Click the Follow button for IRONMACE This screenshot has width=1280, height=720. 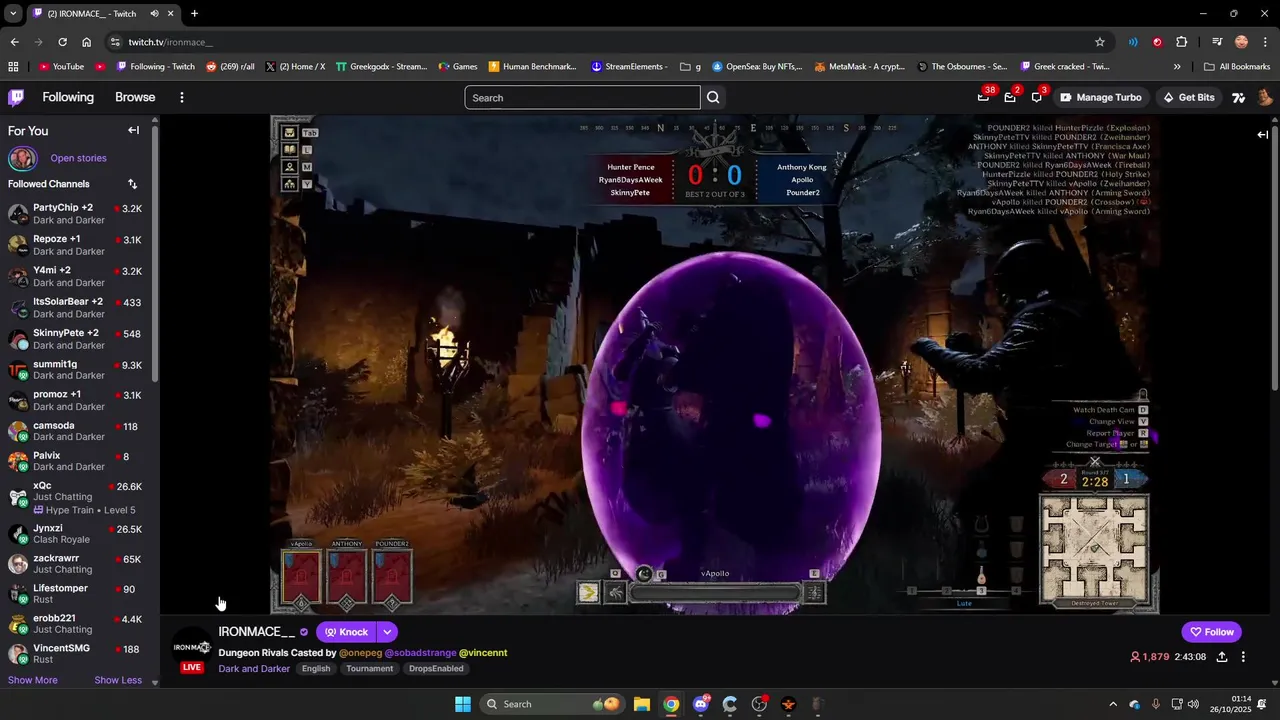(1211, 632)
